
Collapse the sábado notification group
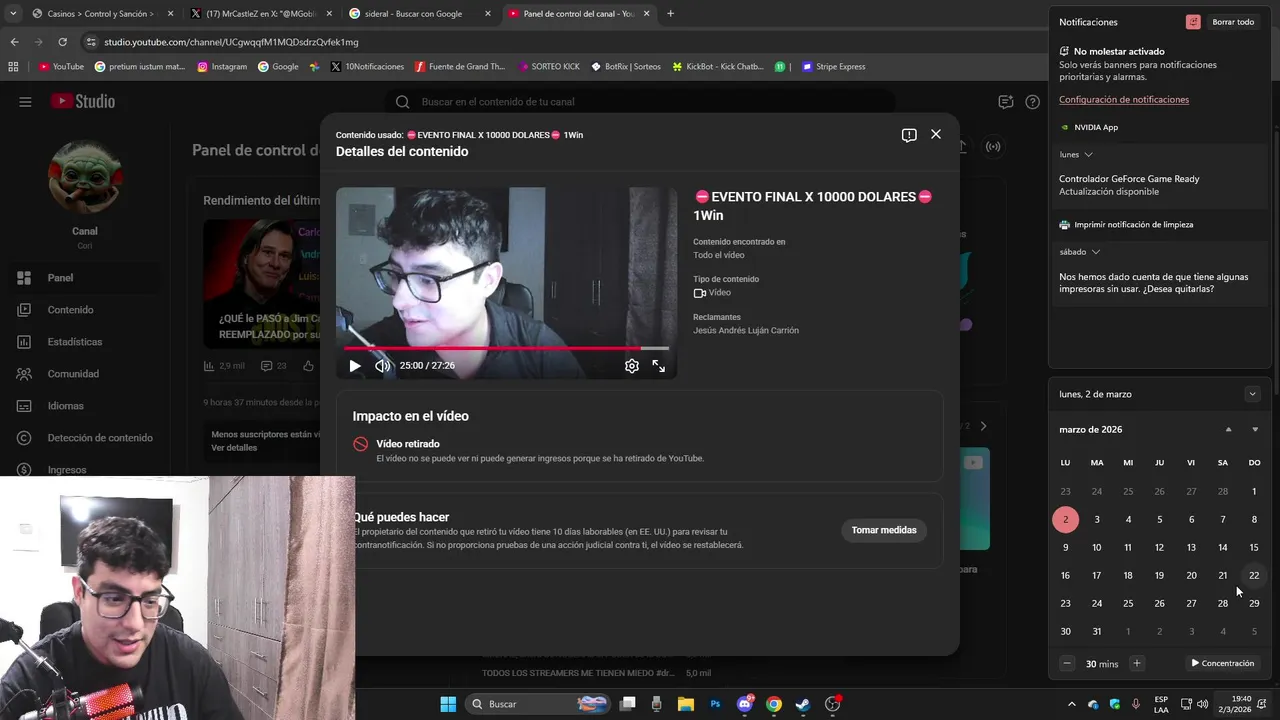pyautogui.click(x=1096, y=252)
